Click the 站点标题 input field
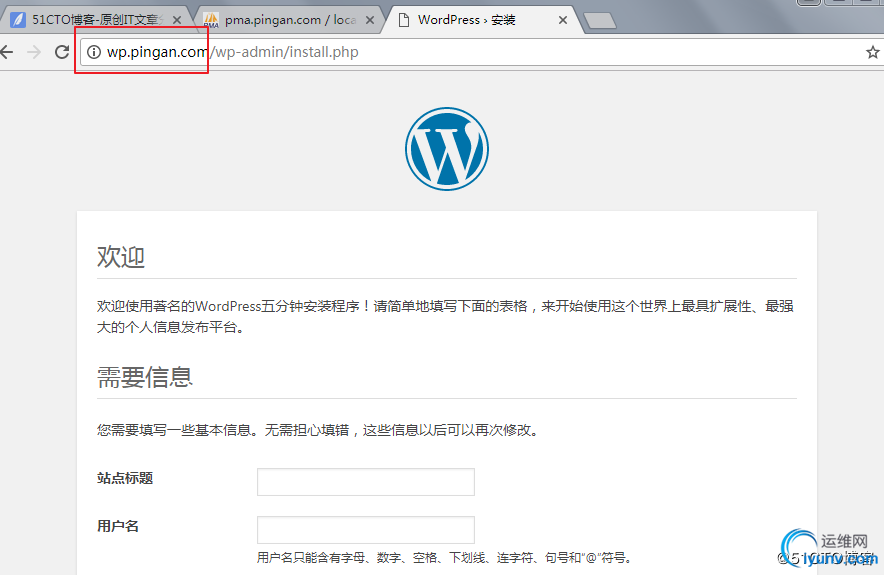 366,482
